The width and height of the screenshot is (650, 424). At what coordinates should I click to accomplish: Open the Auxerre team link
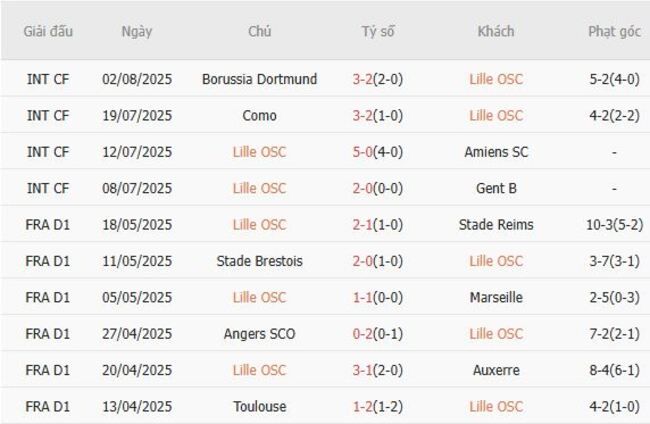tap(496, 370)
